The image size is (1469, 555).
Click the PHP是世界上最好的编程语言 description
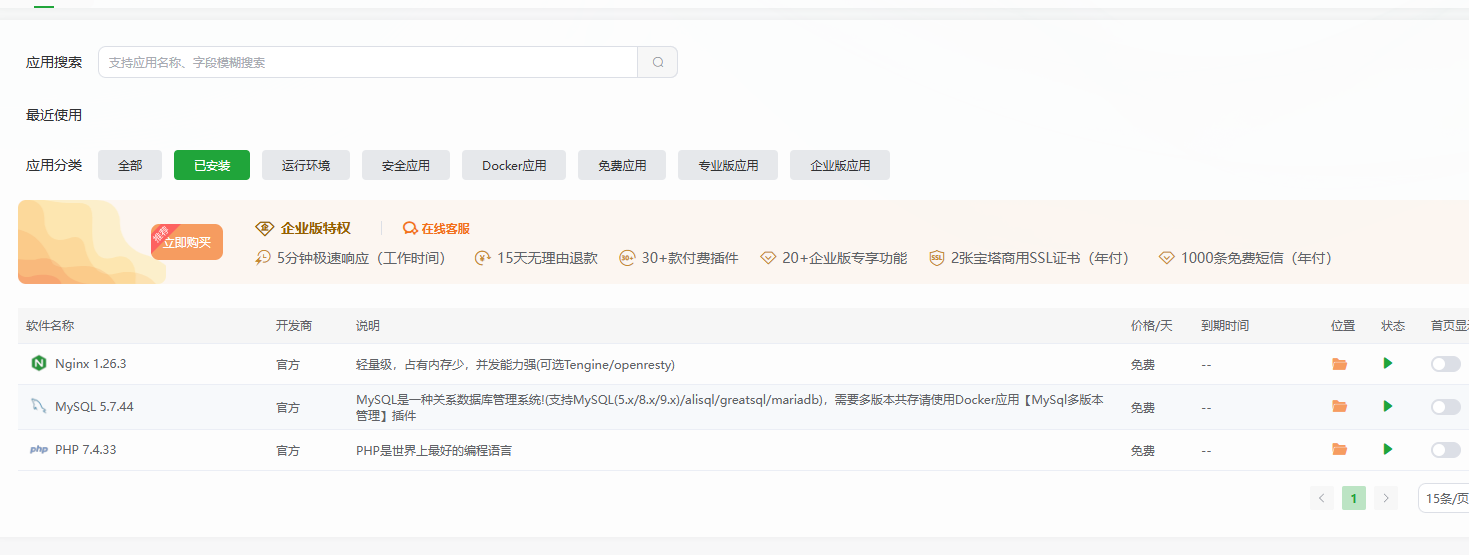434,451
